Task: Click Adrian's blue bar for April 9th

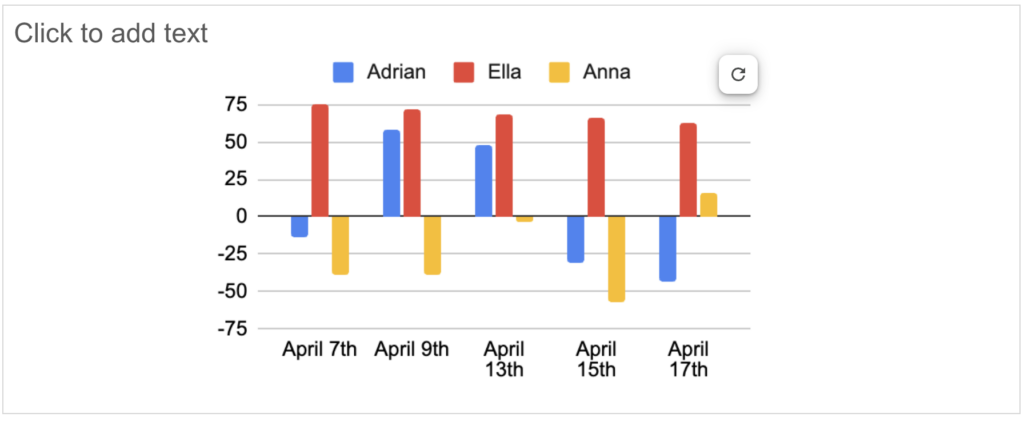Action: 391,173
